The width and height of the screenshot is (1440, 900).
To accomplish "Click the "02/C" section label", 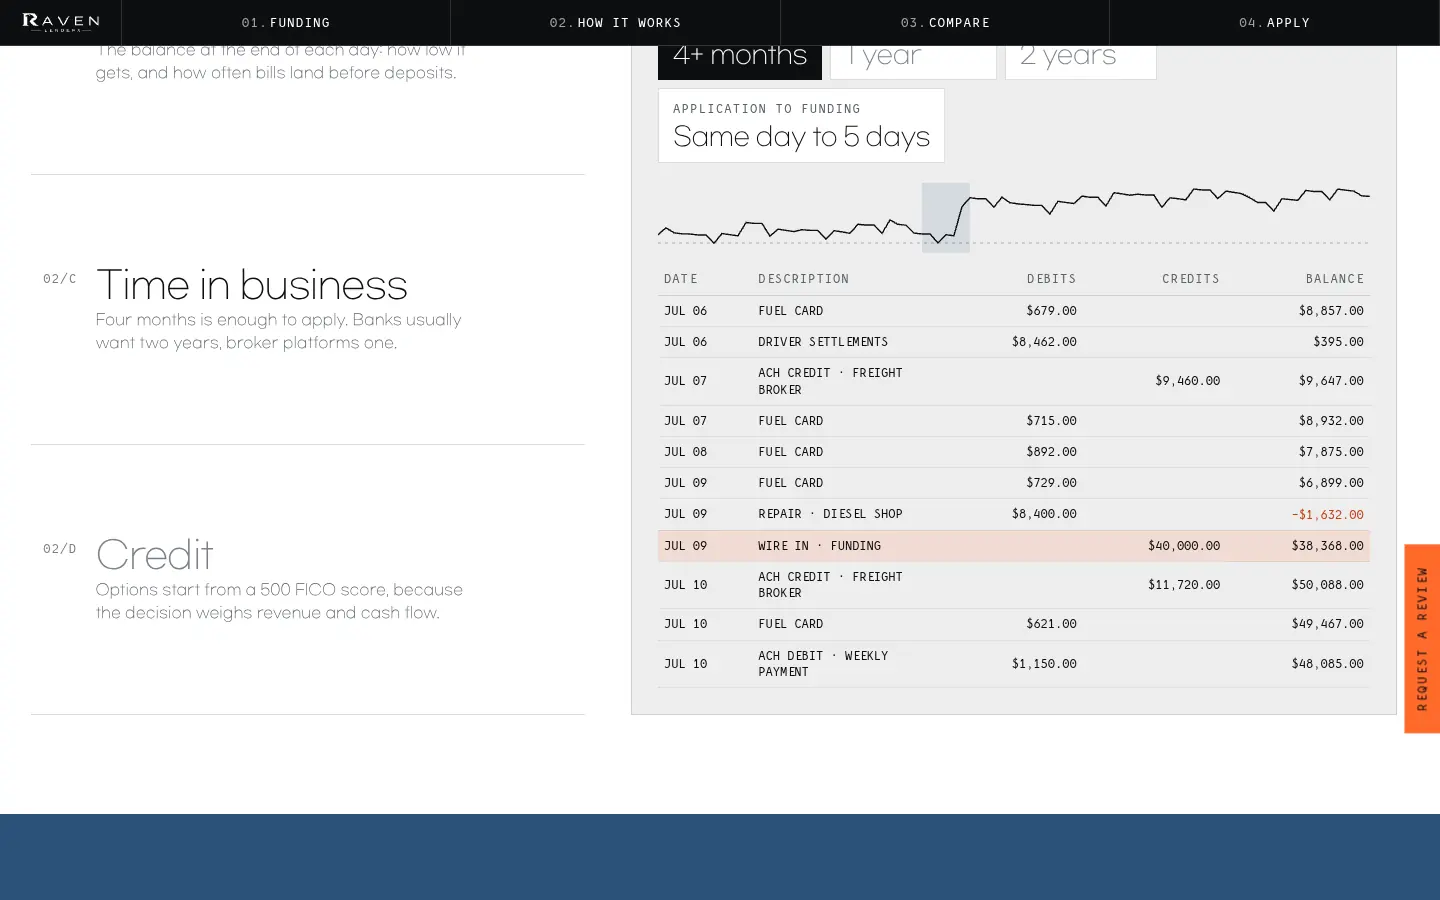I will [x=60, y=279].
